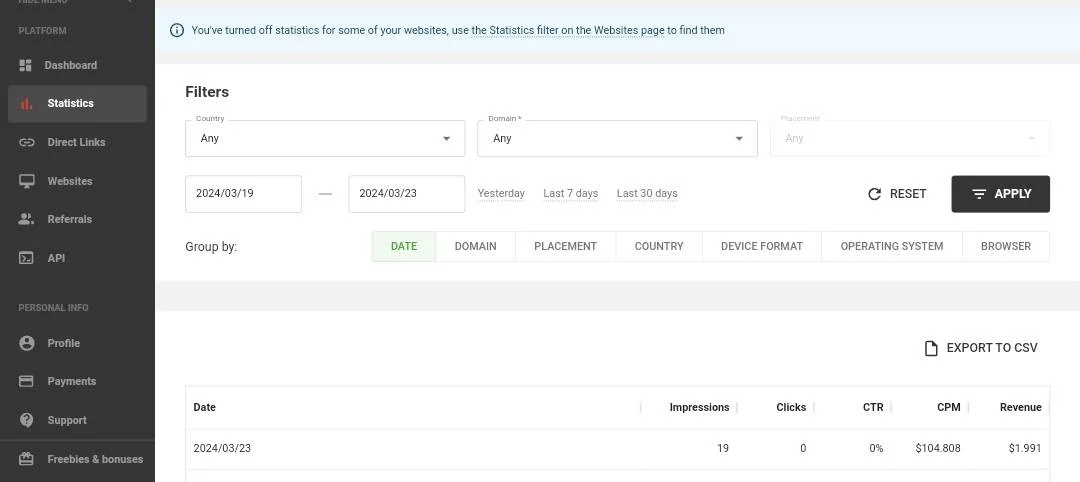Group statistics by Country
This screenshot has width=1080, height=482.
[x=659, y=247]
